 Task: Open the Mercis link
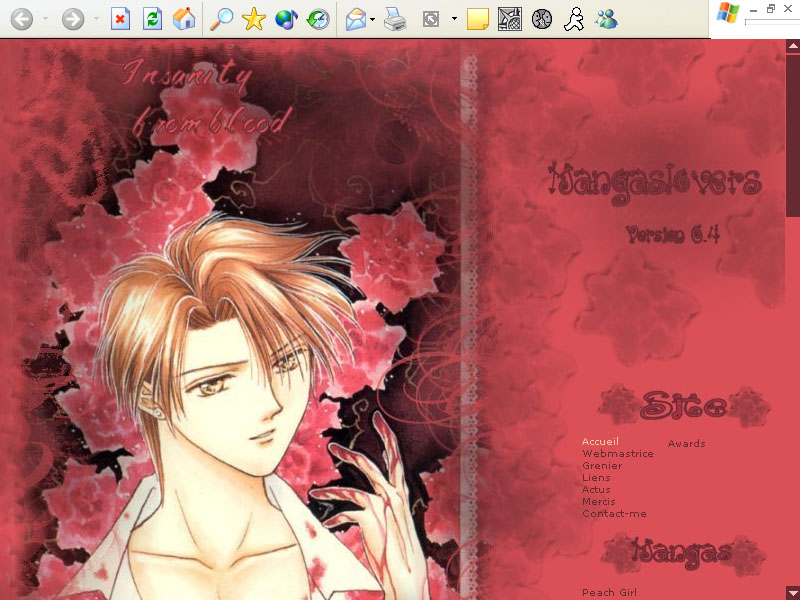599,502
